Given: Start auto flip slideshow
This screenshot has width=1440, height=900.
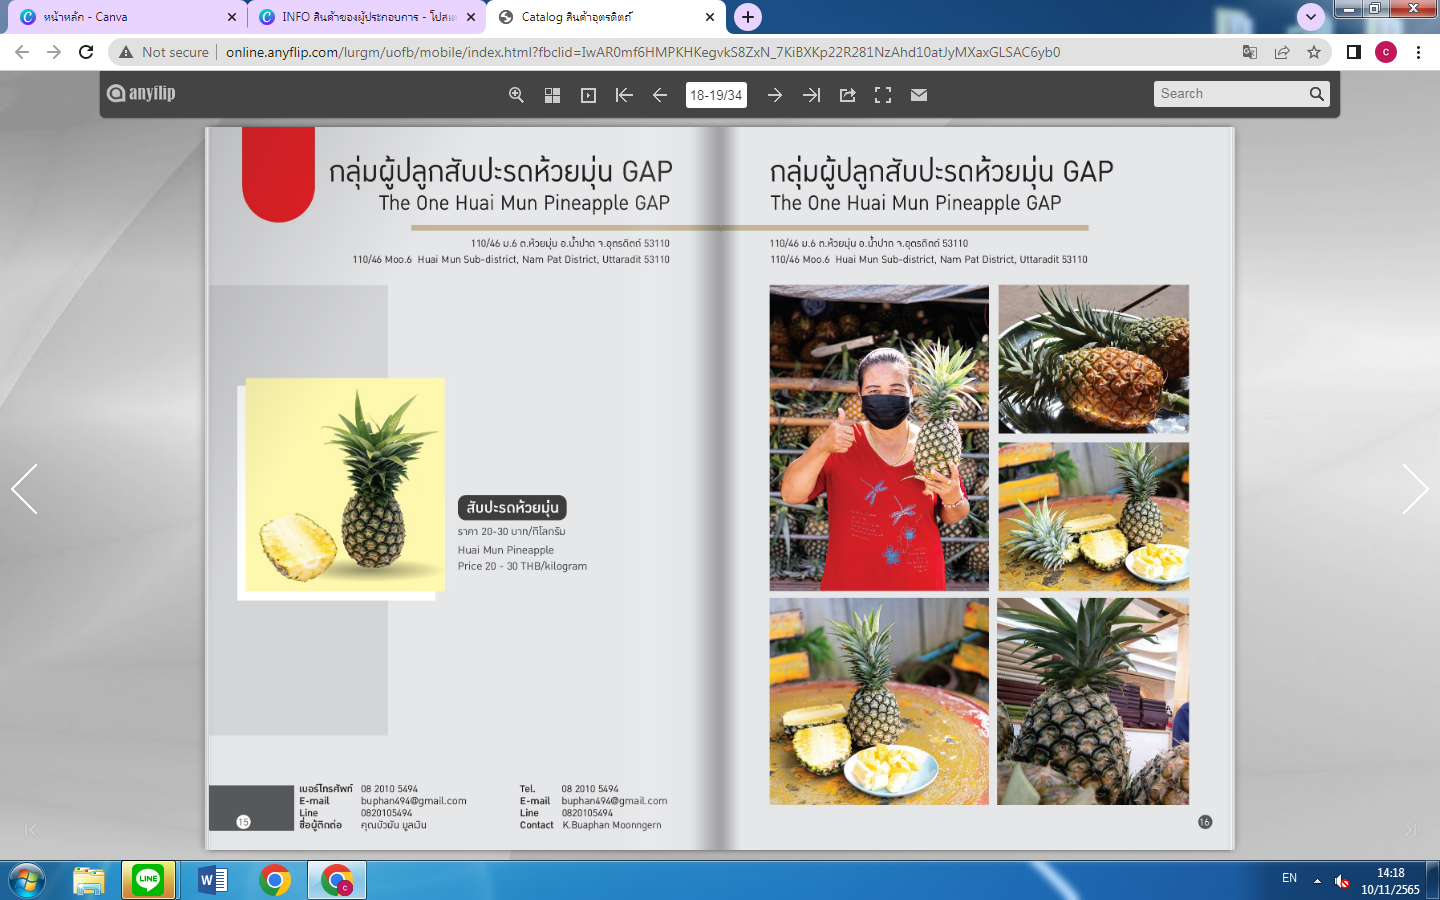Looking at the screenshot, I should point(588,95).
